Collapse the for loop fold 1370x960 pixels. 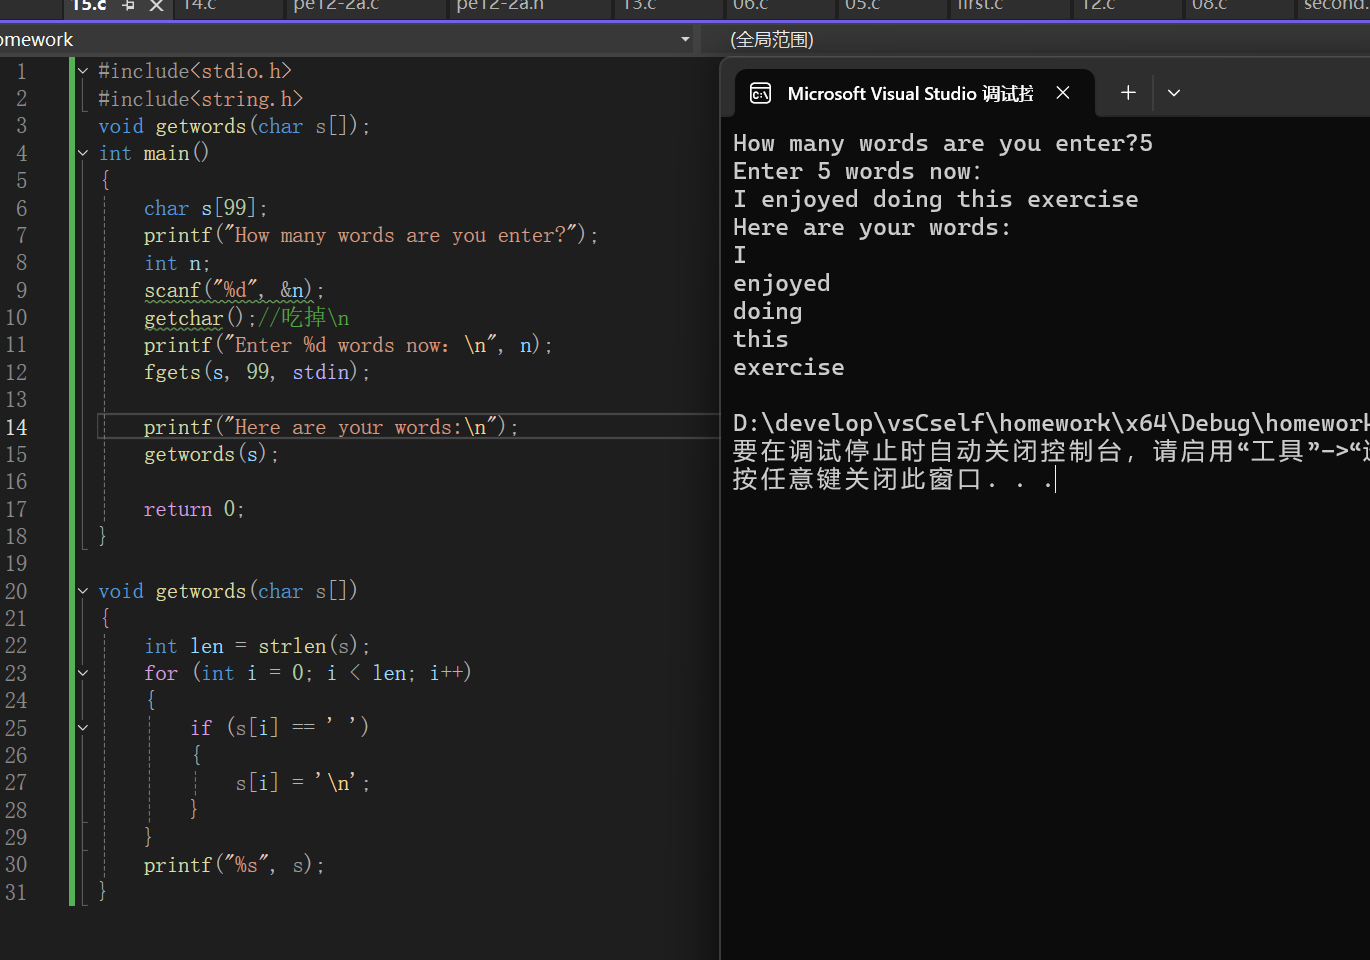coord(83,673)
